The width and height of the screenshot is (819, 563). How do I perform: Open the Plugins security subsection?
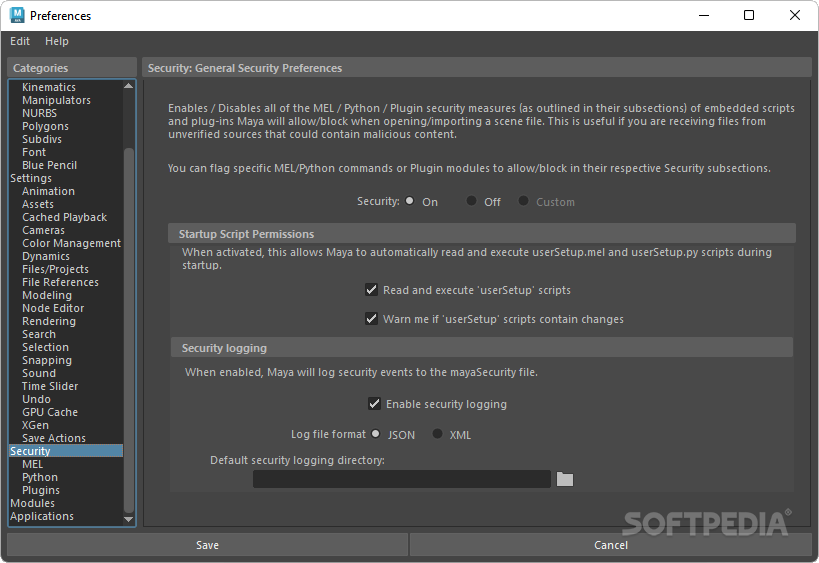(41, 490)
